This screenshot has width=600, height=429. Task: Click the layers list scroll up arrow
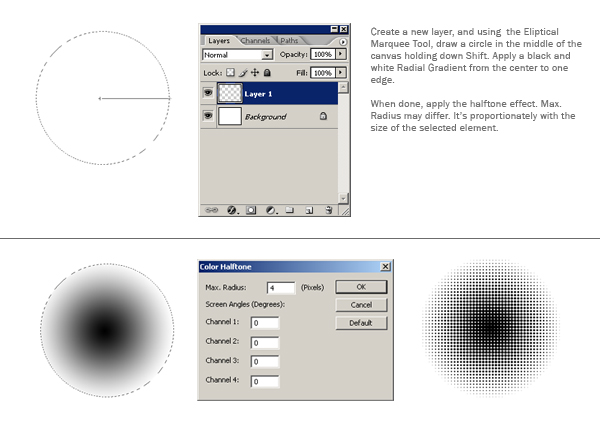tap(343, 87)
